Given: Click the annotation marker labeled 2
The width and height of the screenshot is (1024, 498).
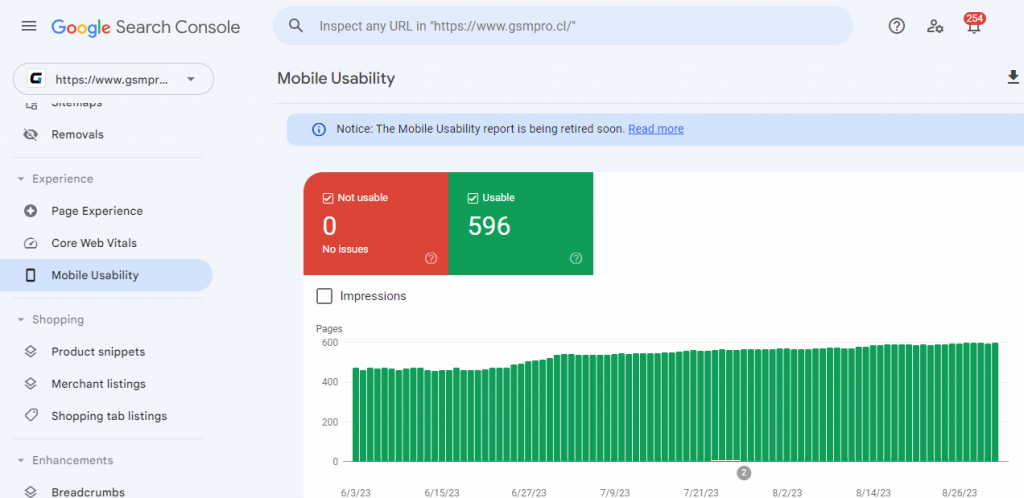Looking at the screenshot, I should point(743,473).
